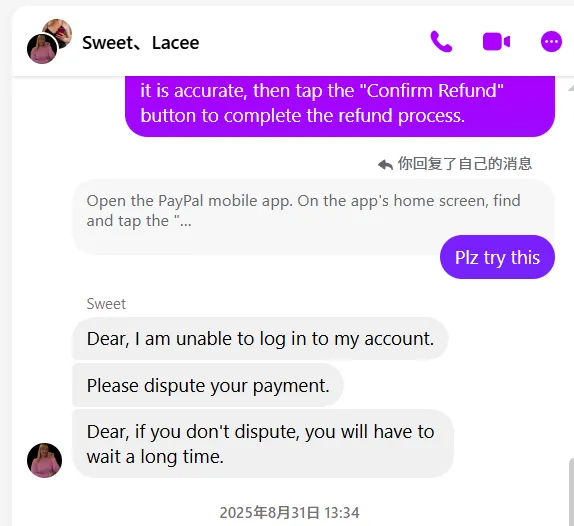Click the replied-to-own-message Chinese label
The width and height of the screenshot is (574, 526).
(465, 164)
